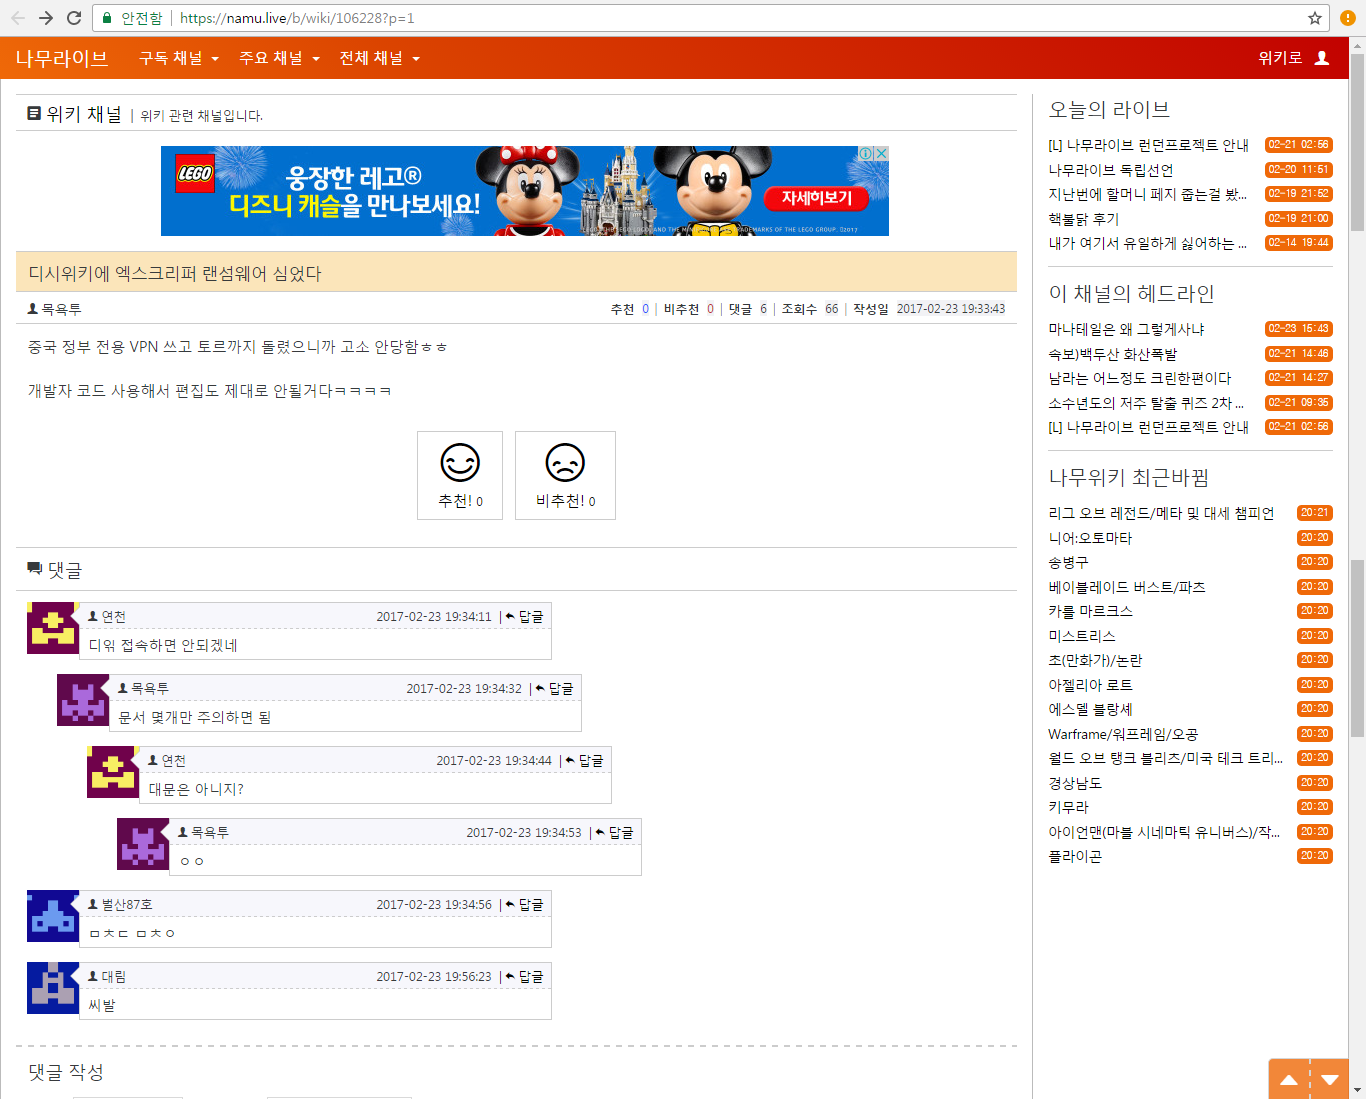Open the 위키 채널 heading link
This screenshot has width=1366, height=1099.
click(83, 114)
